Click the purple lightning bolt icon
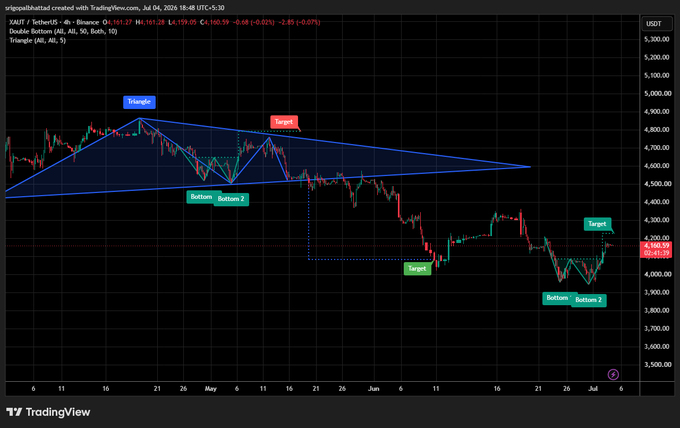Viewport: 680px width, 428px height. 613,374
